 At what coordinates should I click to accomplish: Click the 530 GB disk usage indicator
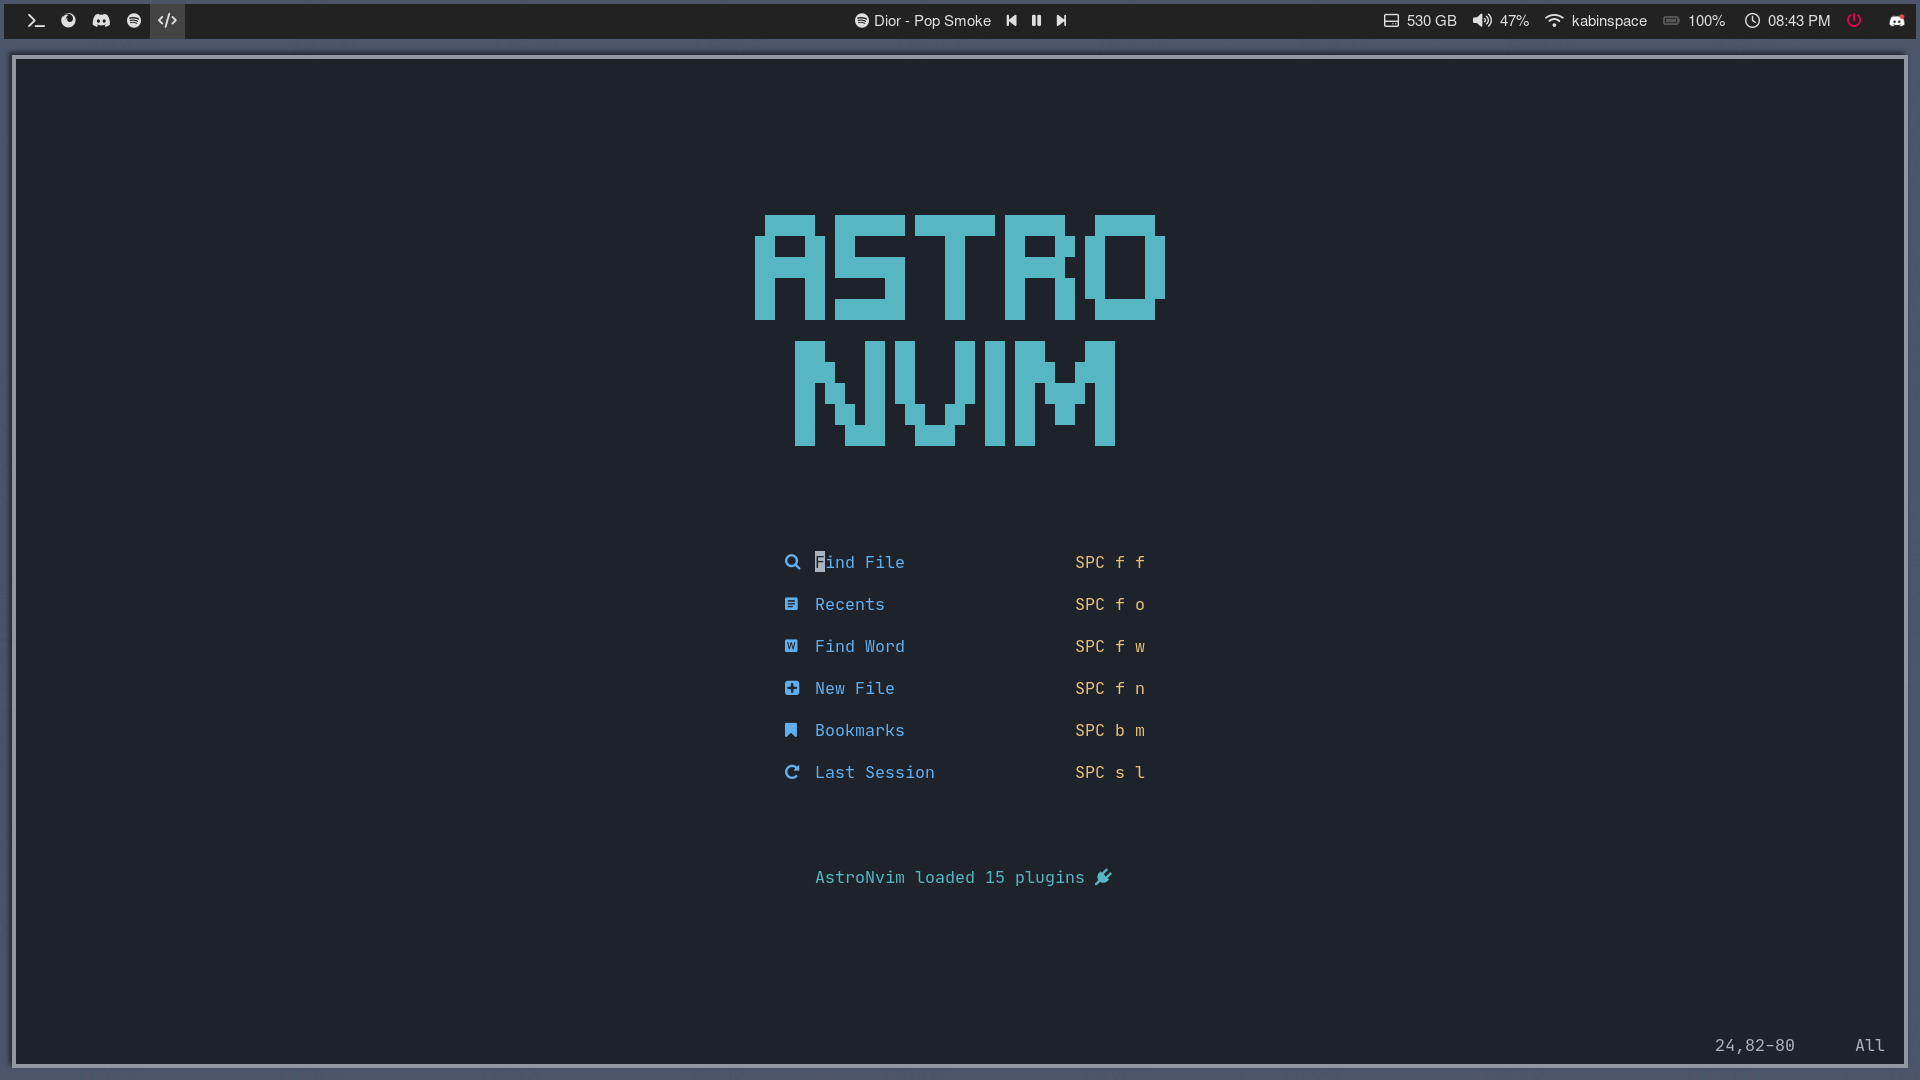tap(1420, 20)
